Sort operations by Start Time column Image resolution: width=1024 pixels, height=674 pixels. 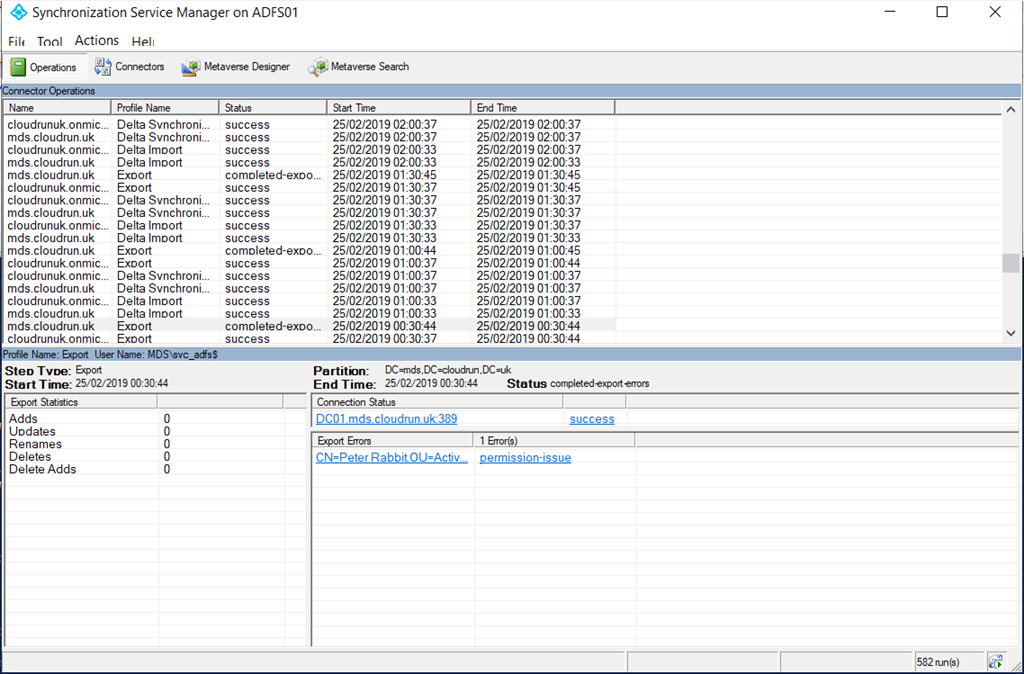[398, 107]
